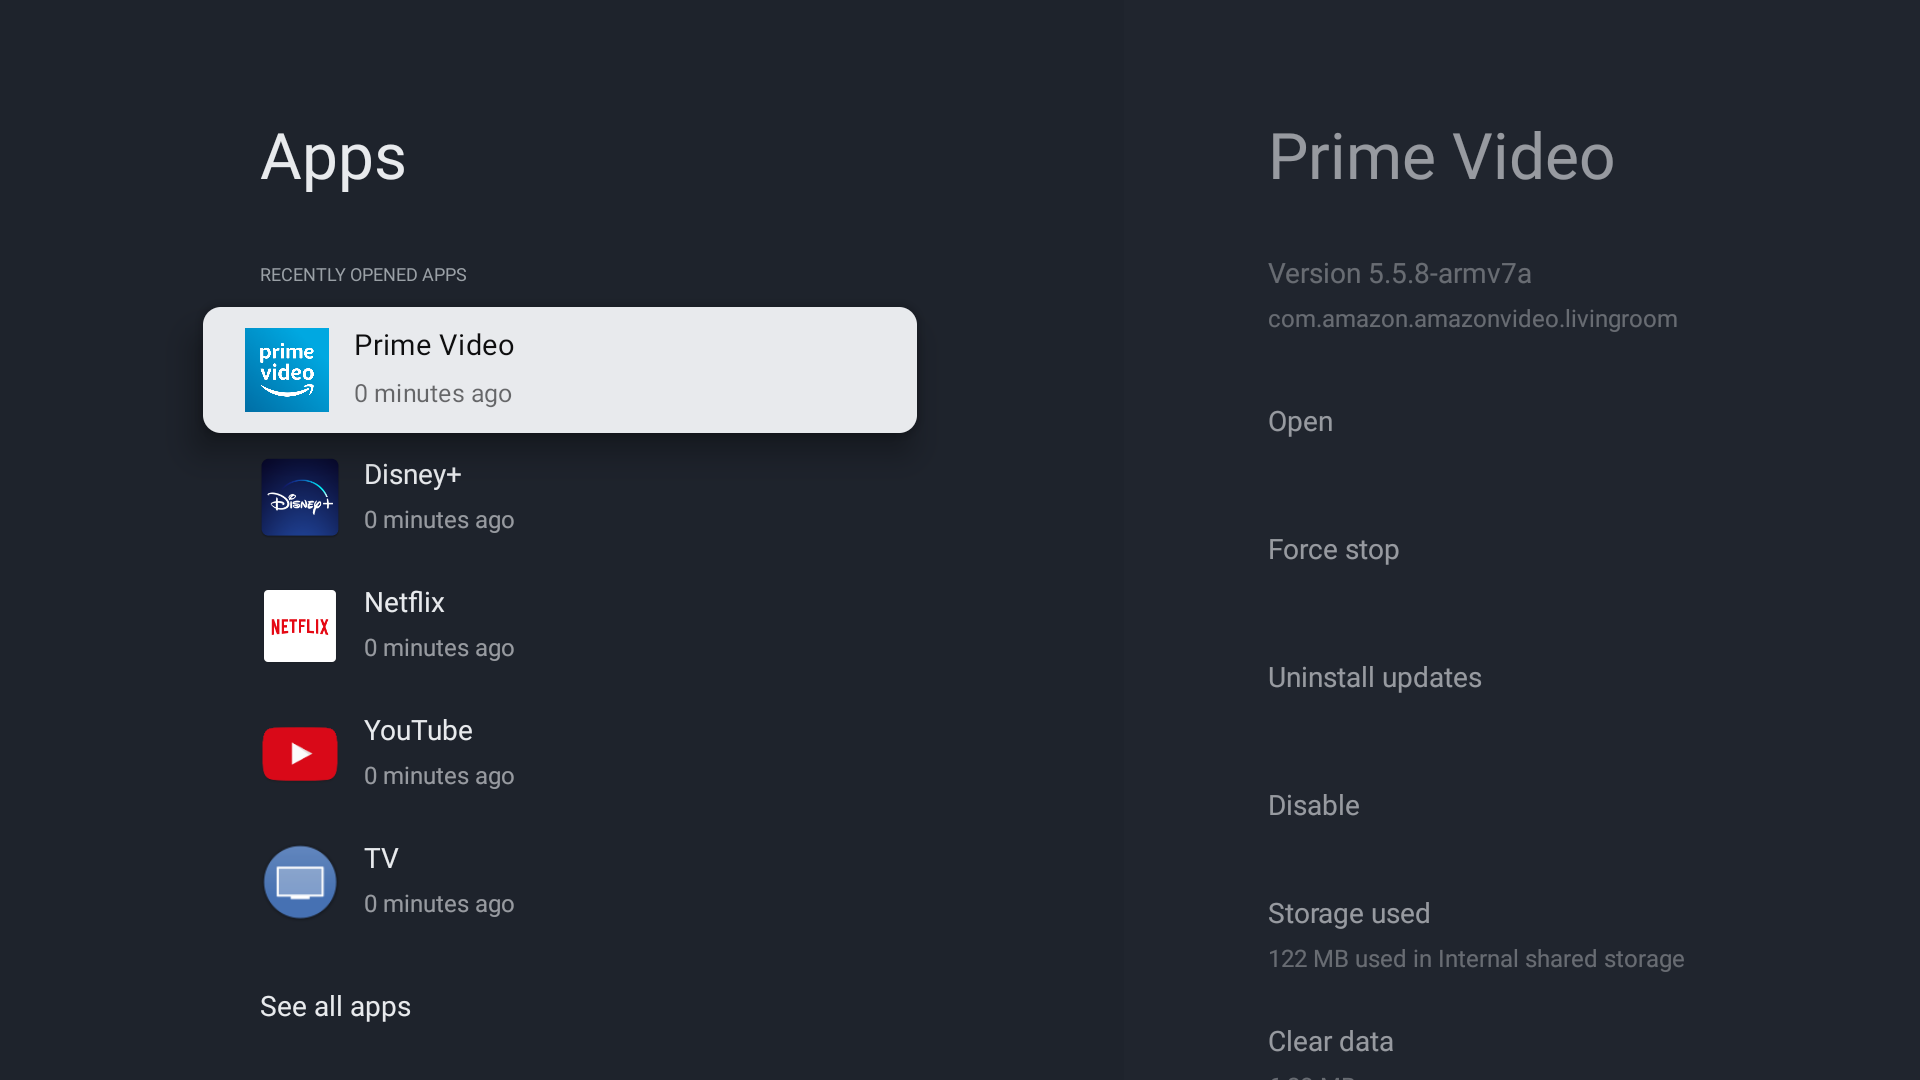Click the blue TV app icon
1920x1080 pixels.
coord(300,882)
